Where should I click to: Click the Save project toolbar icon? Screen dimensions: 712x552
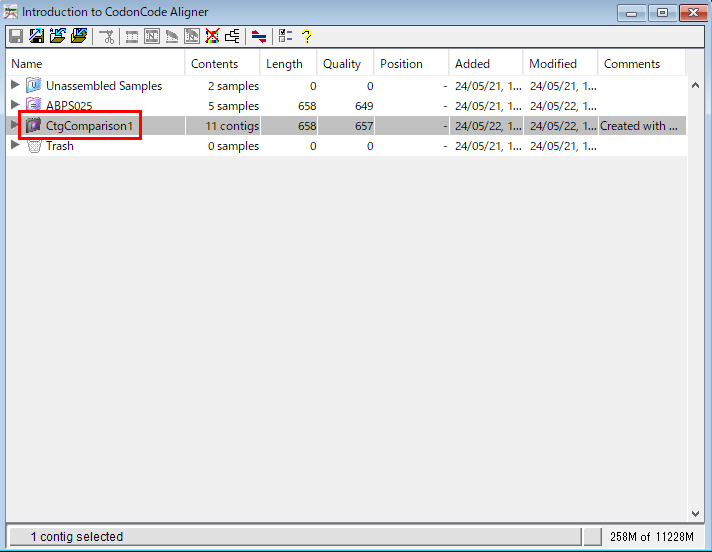(16, 37)
